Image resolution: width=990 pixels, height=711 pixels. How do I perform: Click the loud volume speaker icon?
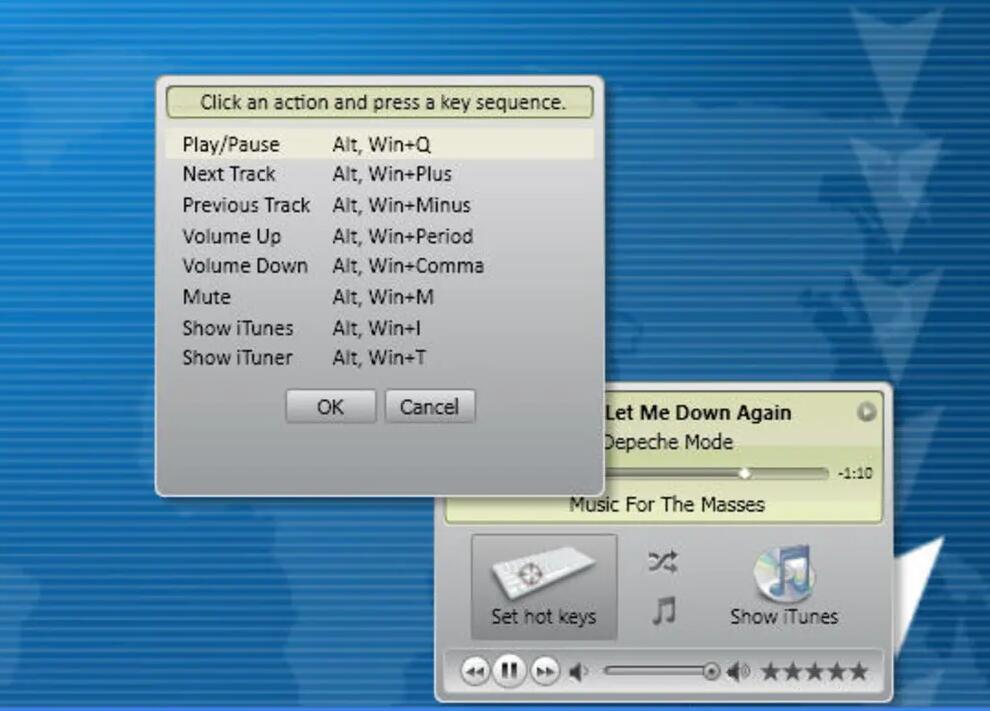(x=739, y=671)
